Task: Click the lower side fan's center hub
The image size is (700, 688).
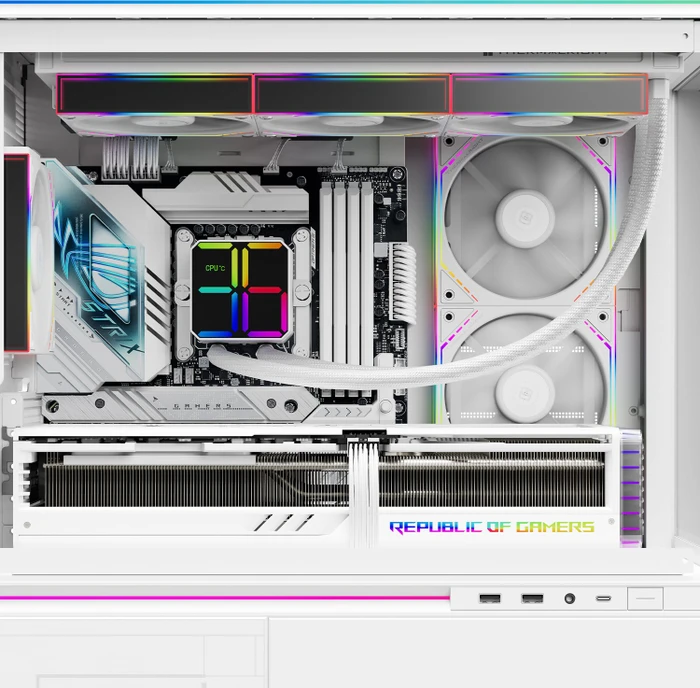Action: click(x=525, y=394)
